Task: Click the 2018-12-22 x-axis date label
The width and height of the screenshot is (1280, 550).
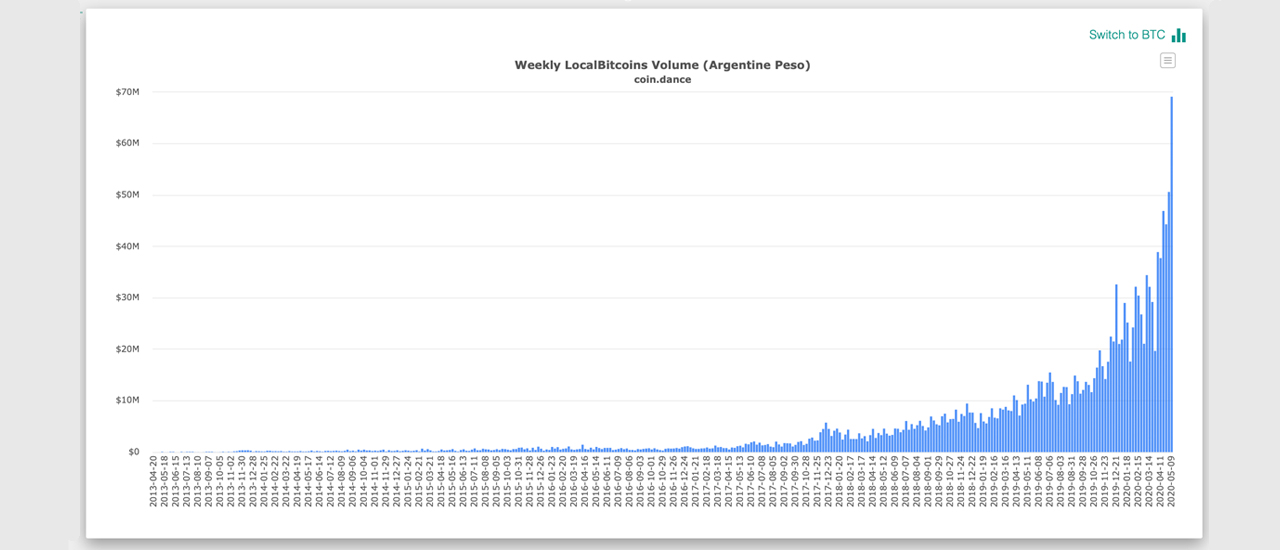Action: coord(972,482)
